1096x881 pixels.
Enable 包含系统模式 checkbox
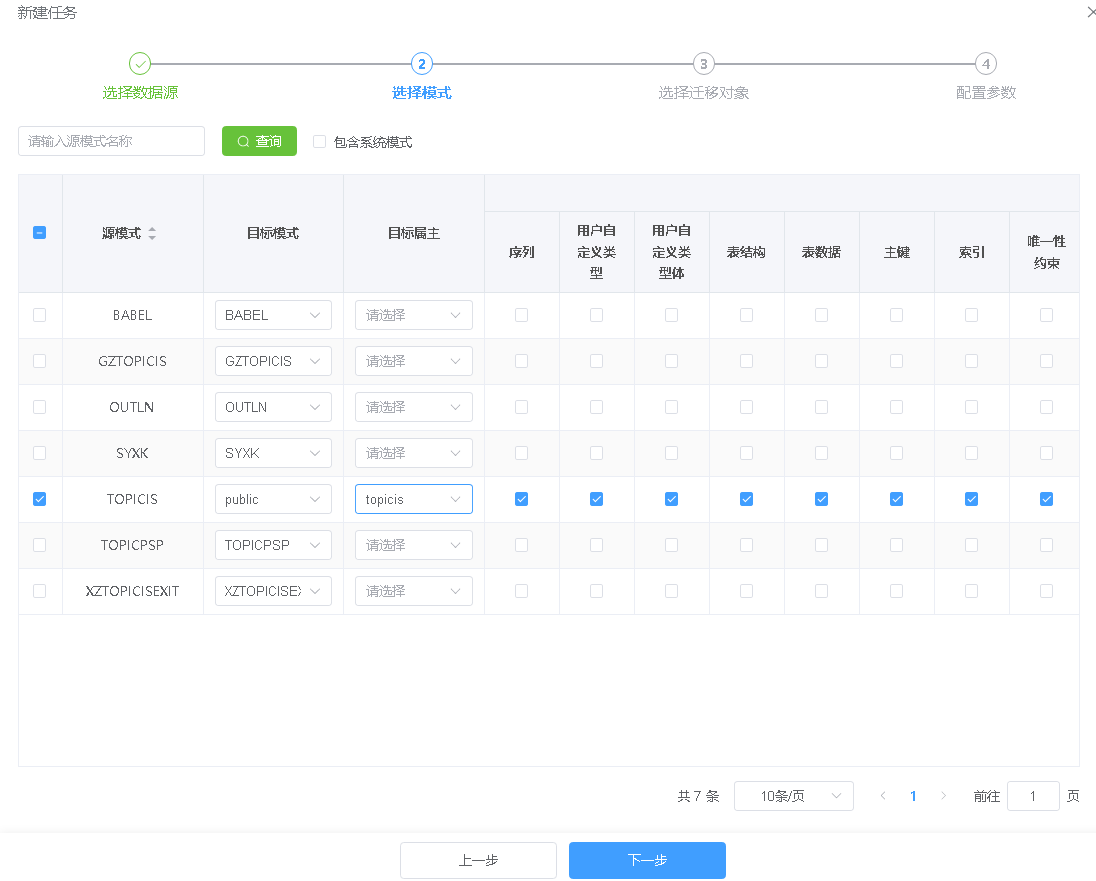point(320,142)
